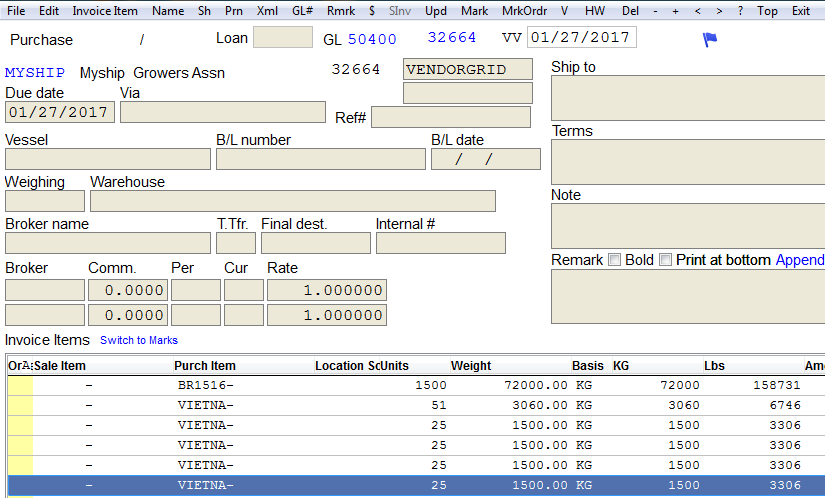The height and width of the screenshot is (498, 825).
Task: Open the GL# menu item
Action: [303, 11]
